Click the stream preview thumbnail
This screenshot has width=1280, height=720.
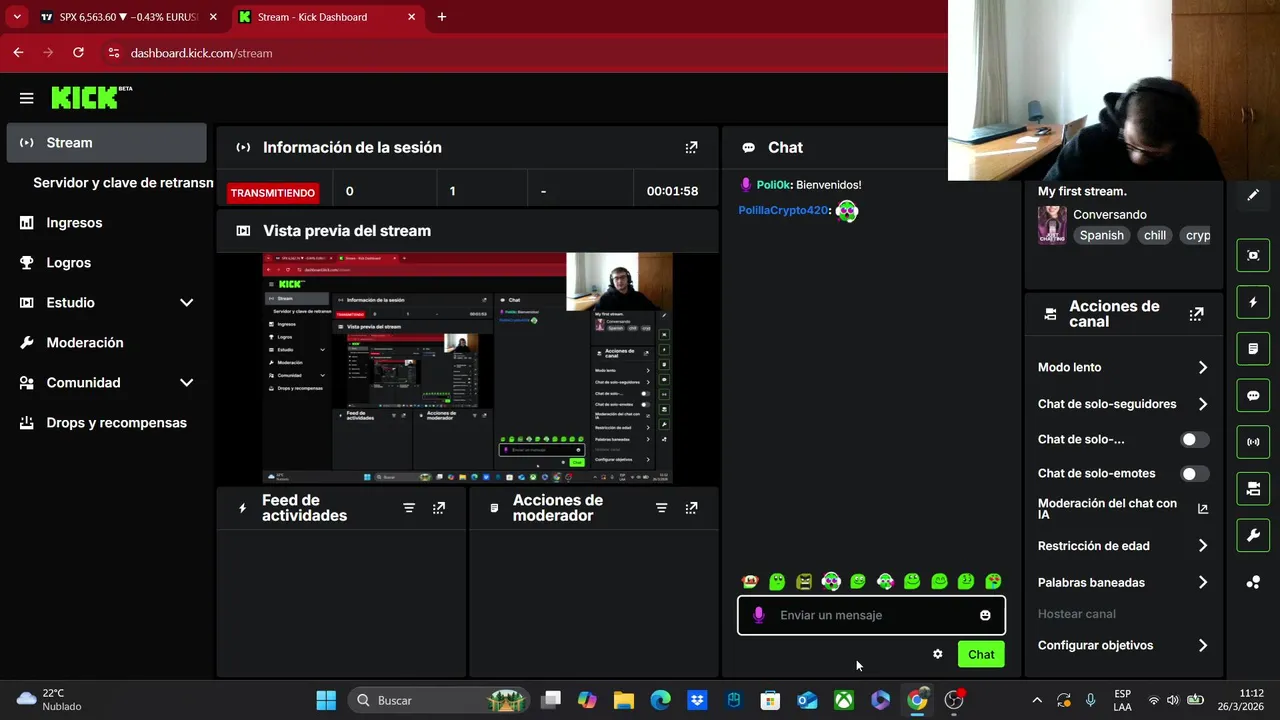click(468, 368)
